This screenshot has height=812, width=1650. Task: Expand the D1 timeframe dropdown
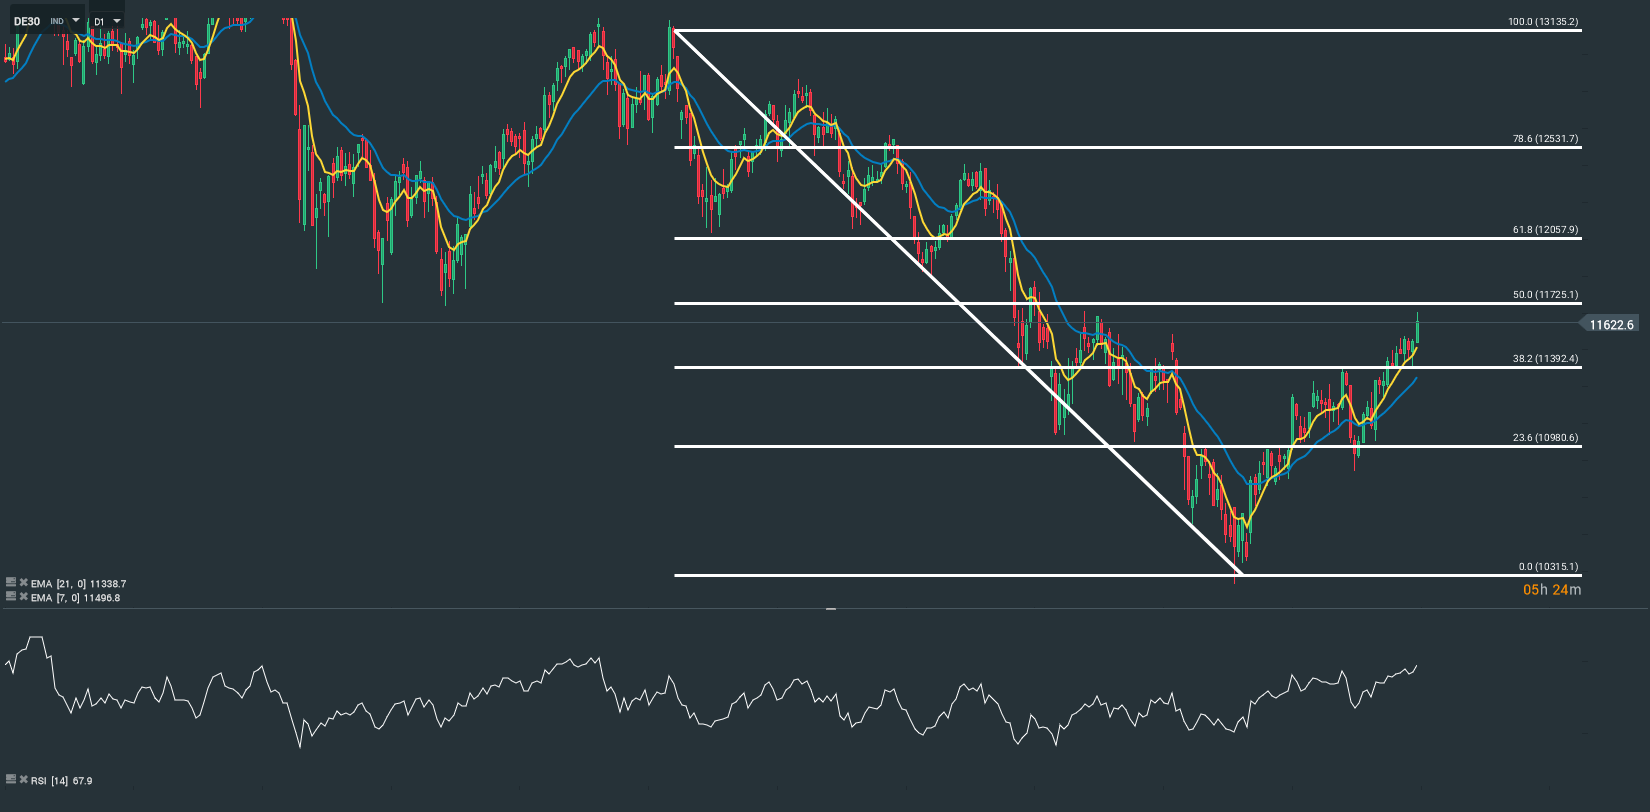tap(117, 21)
